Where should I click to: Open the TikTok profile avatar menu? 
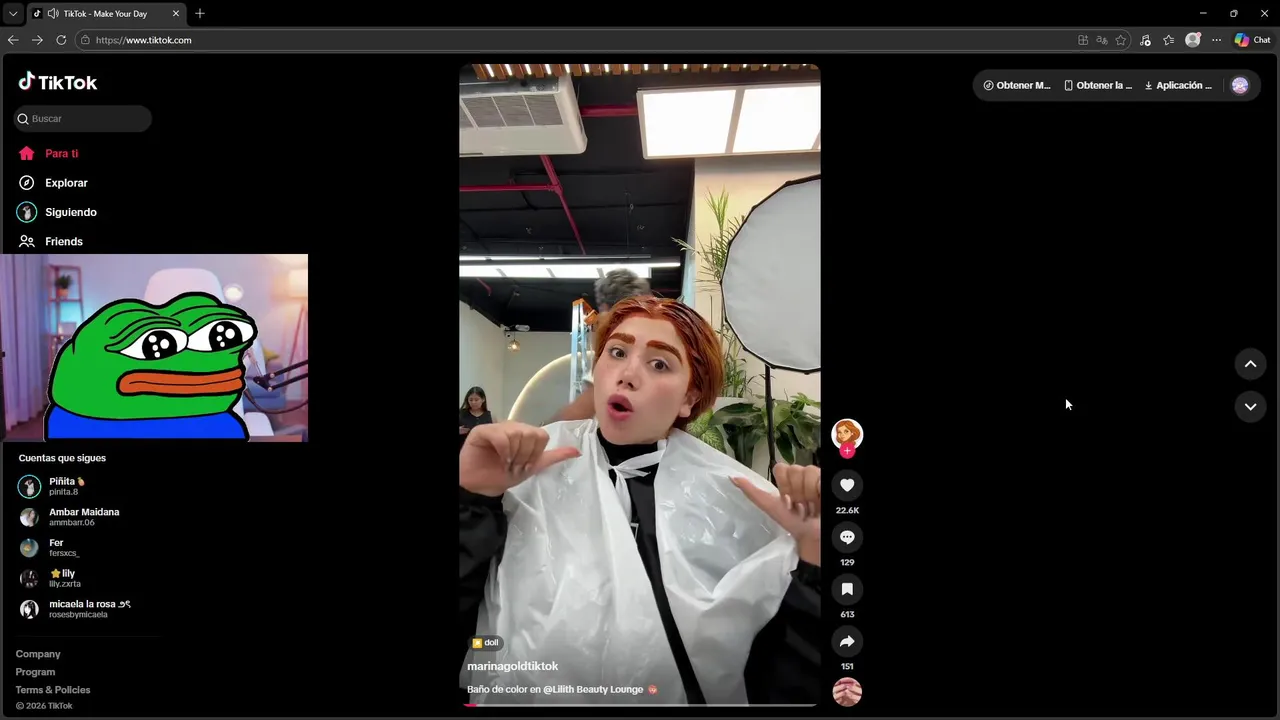coord(1240,85)
